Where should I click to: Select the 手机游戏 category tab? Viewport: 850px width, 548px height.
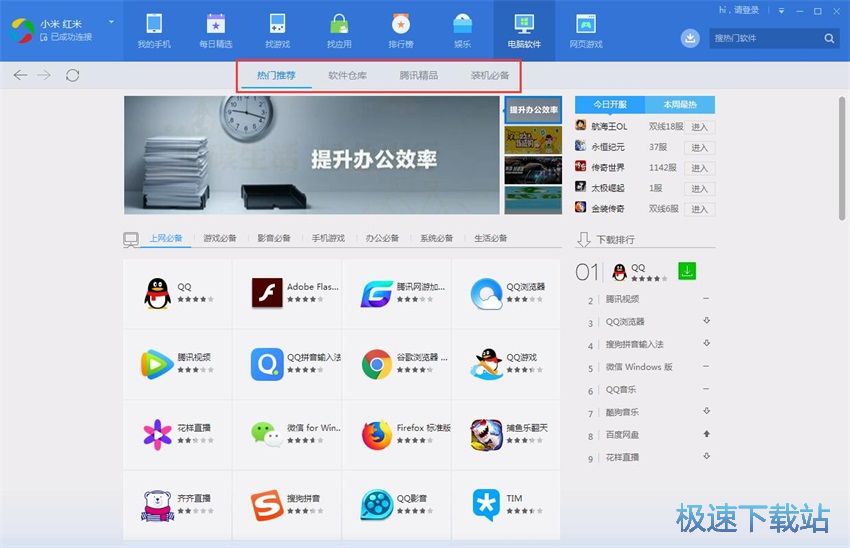point(328,238)
